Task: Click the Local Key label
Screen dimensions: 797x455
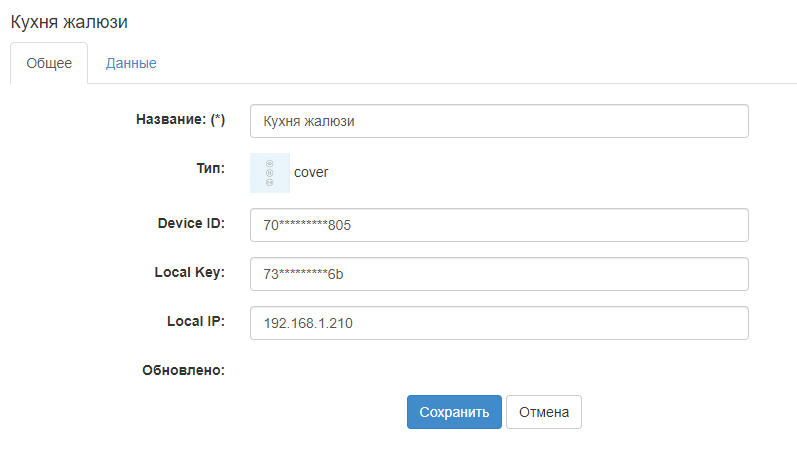Action: point(189,272)
